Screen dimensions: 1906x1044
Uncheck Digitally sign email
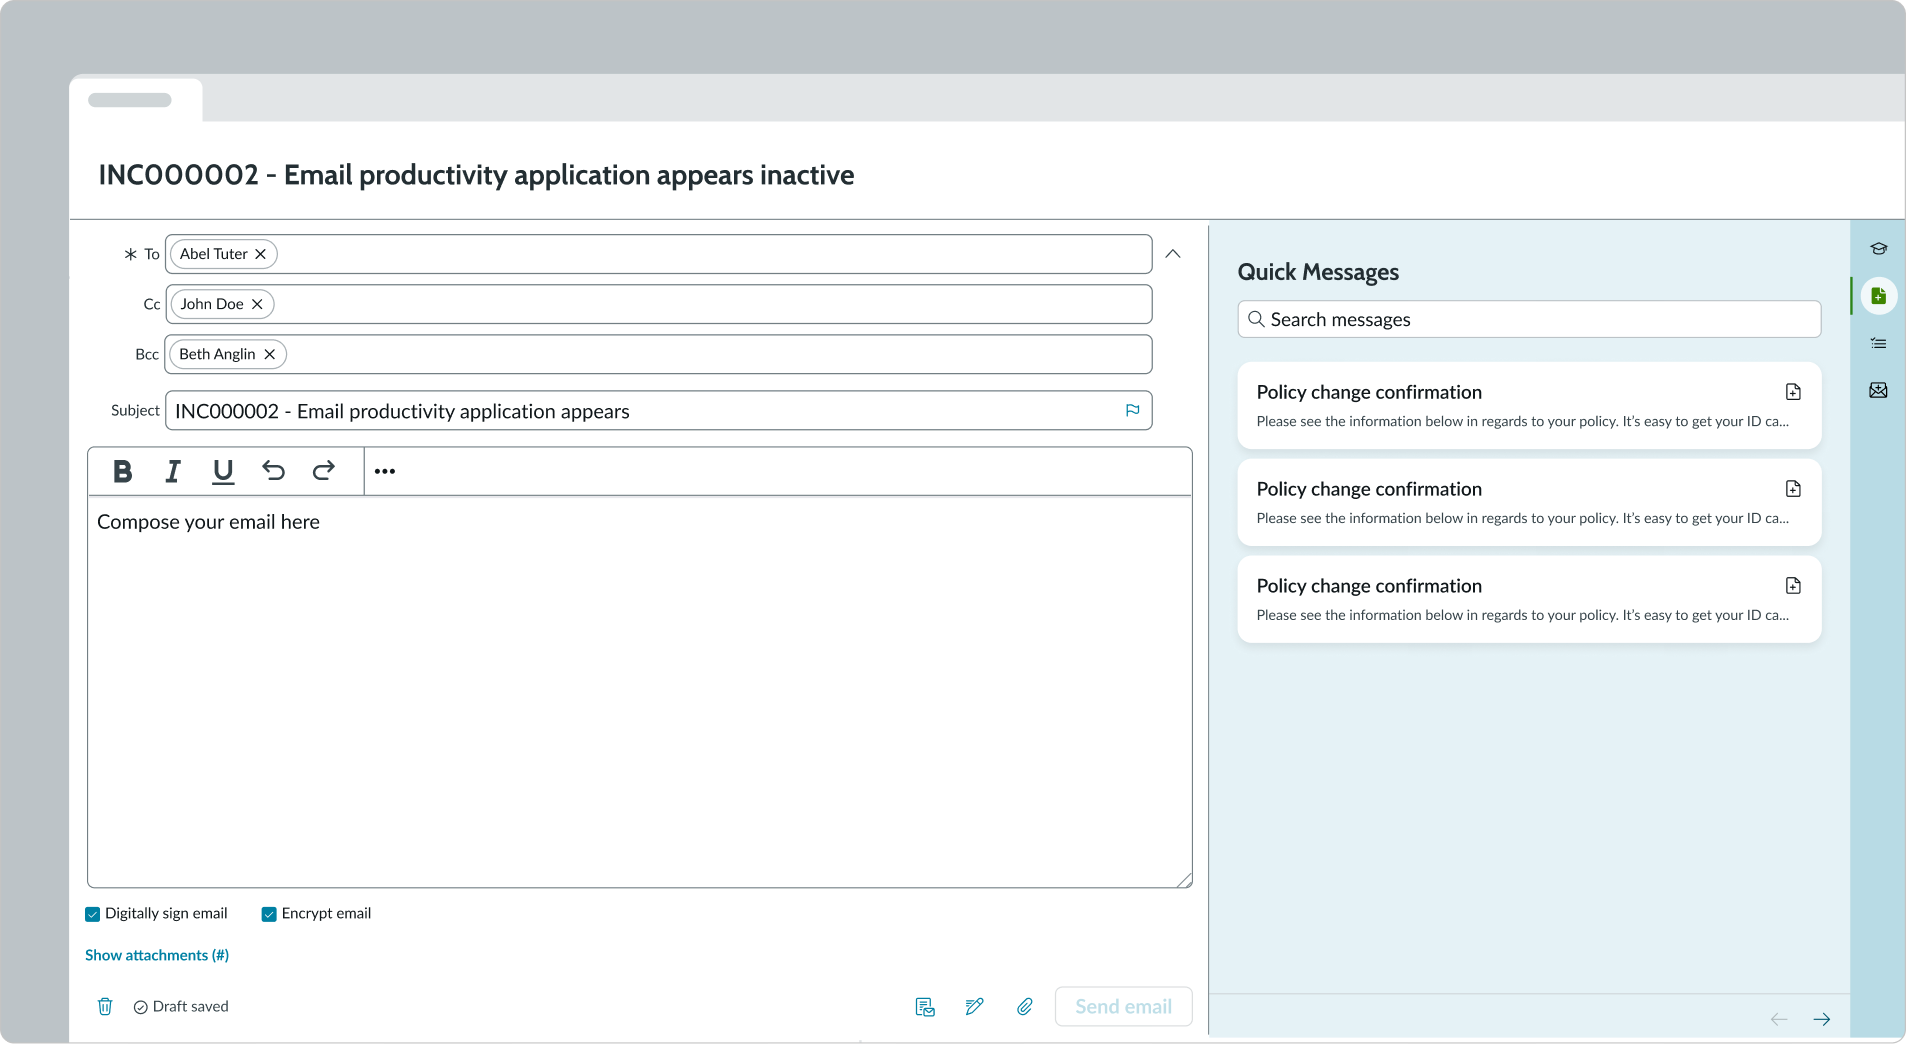(x=93, y=914)
